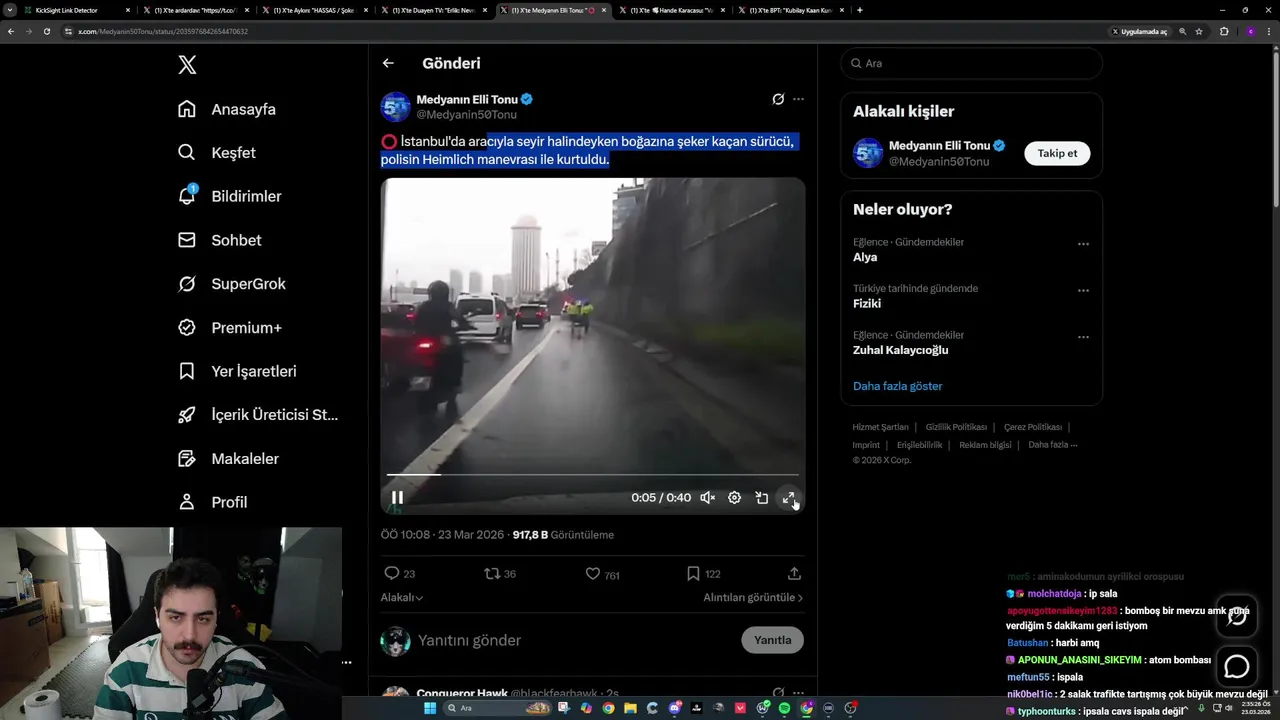Open the Windows Start menu
This screenshot has width=1280, height=720.
point(430,708)
